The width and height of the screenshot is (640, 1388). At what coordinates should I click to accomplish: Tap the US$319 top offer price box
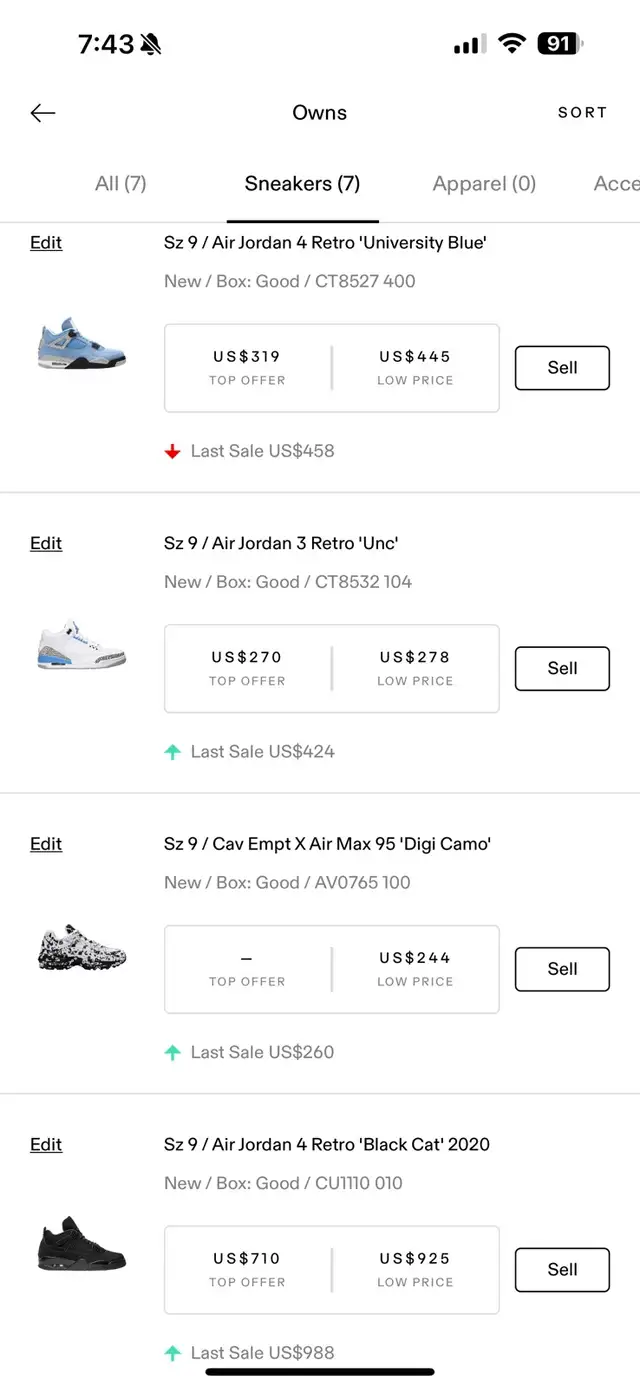[x=247, y=367]
